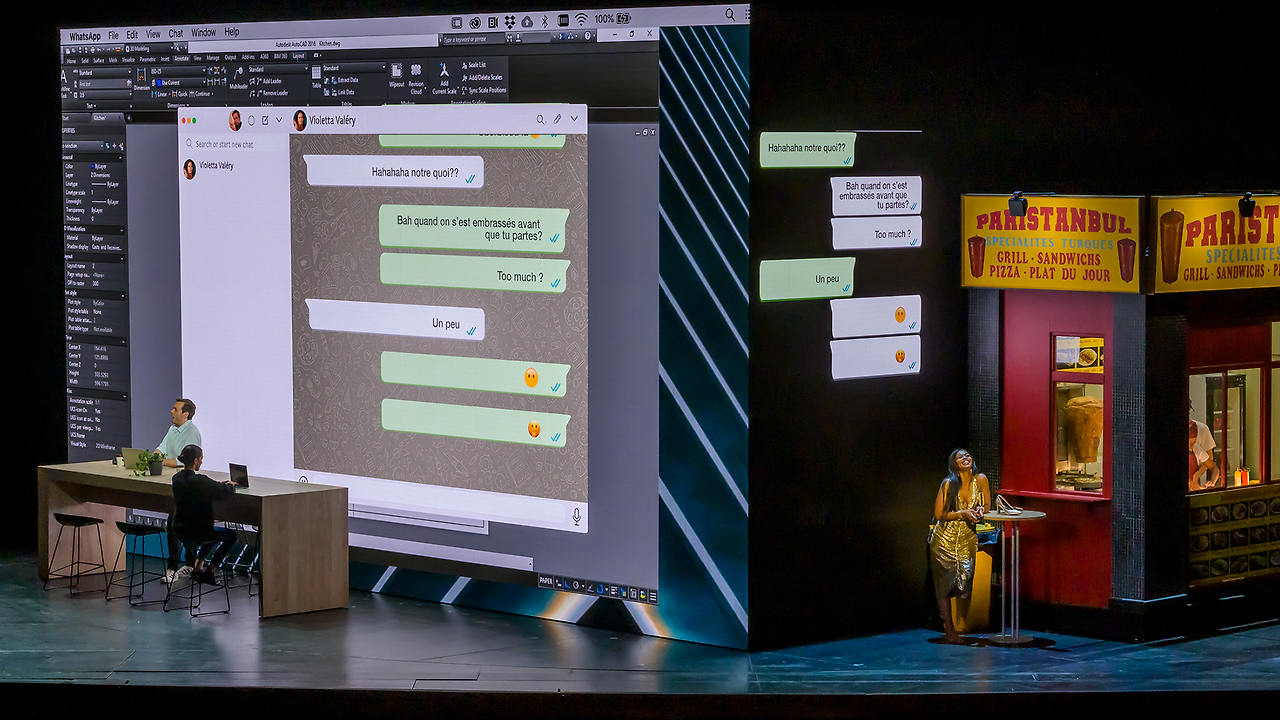Click the "Hahahaha notre quoi??" message bubble

click(394, 171)
